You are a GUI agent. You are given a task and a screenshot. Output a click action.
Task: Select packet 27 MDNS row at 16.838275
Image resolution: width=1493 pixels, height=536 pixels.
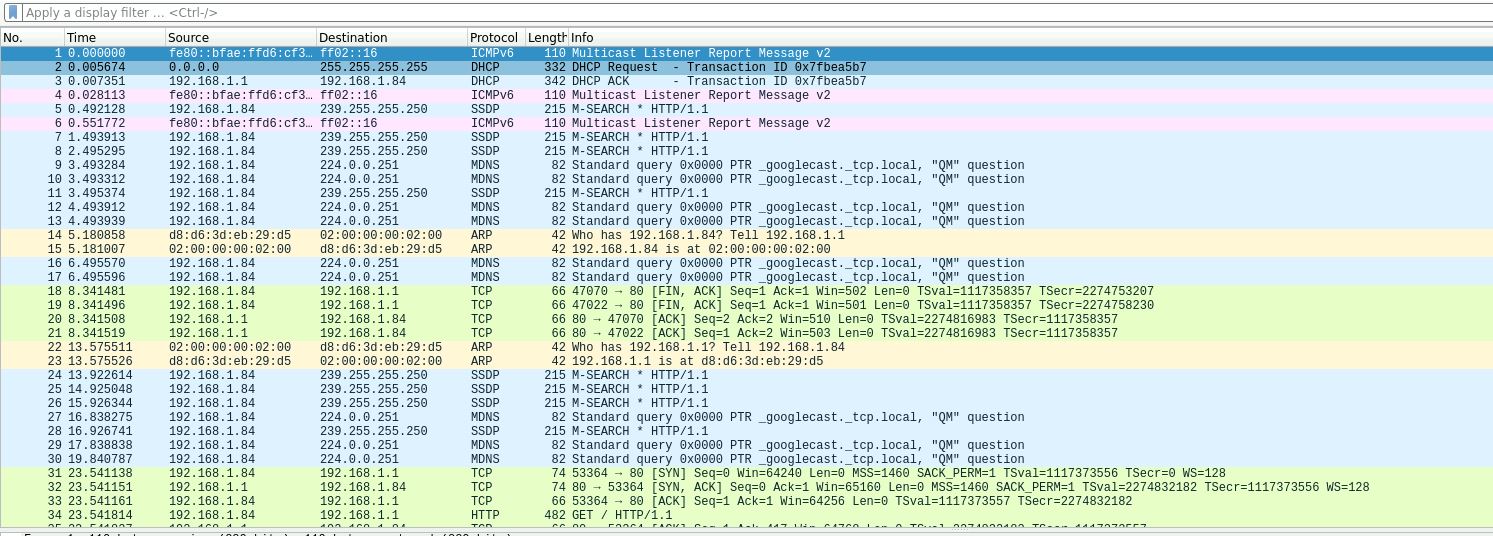746,417
